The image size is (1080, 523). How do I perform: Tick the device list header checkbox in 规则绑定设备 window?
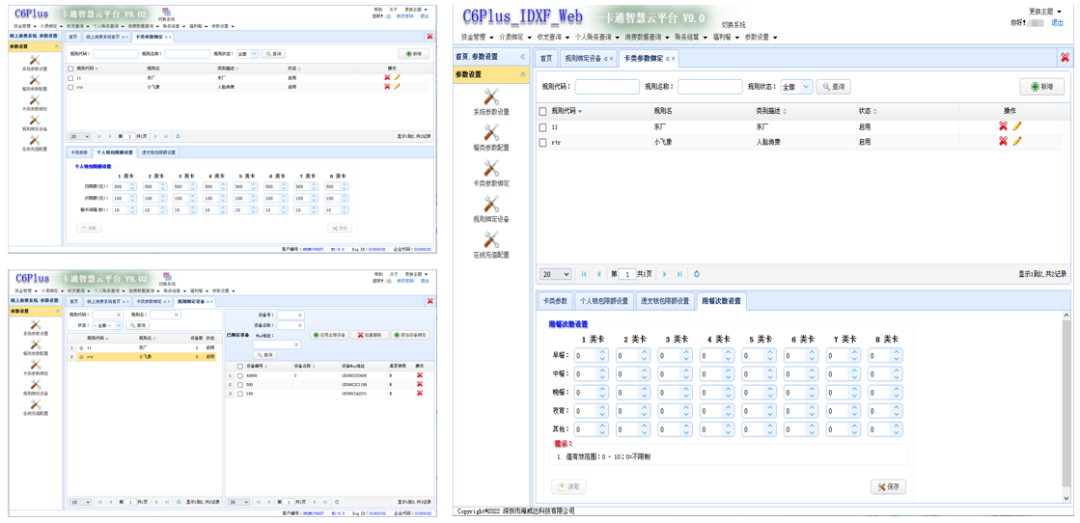(240, 366)
